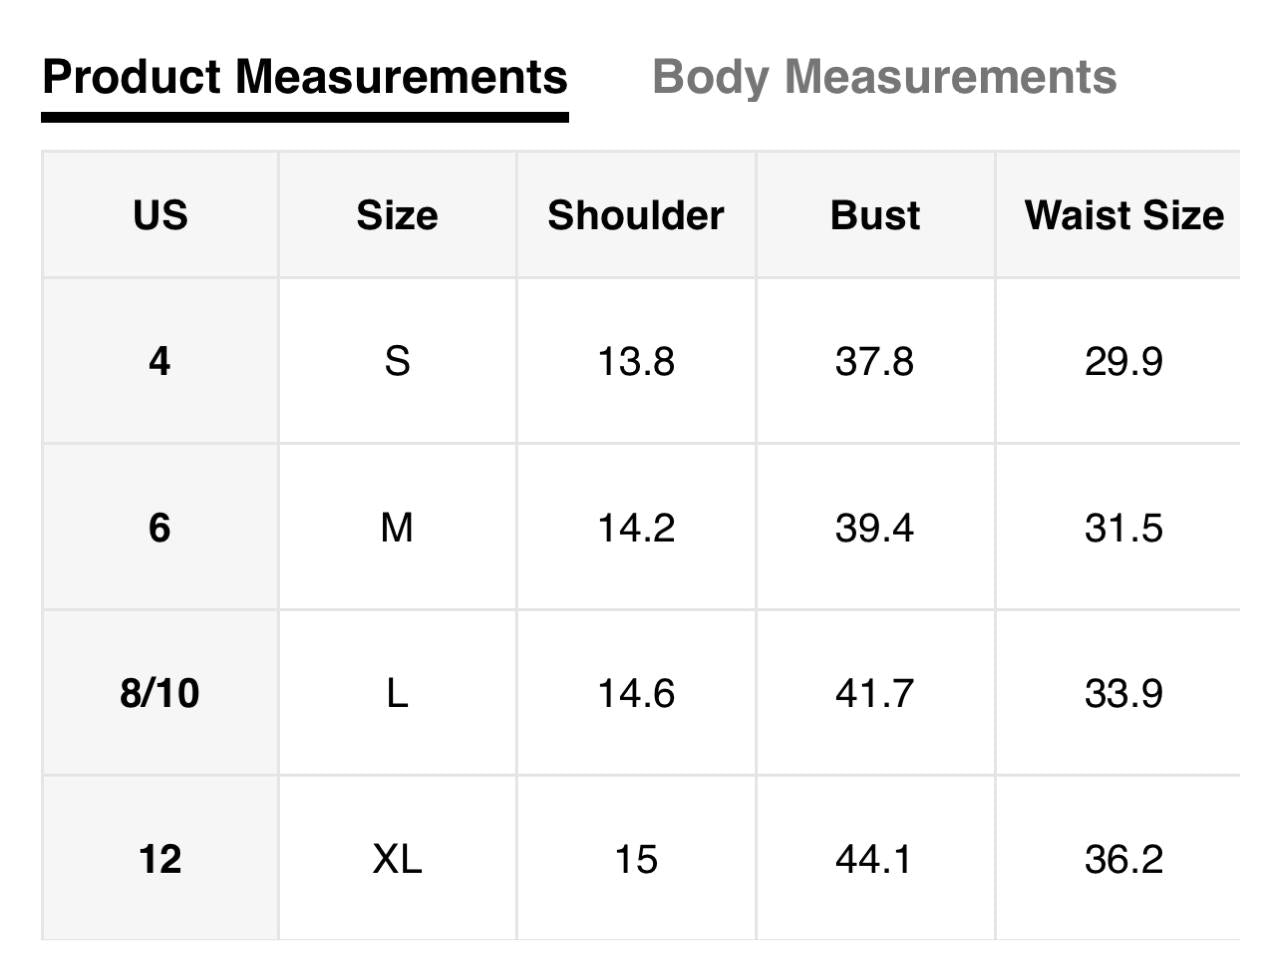Click the 13.8 shoulder measurement
The image size is (1280, 977).
pos(636,361)
